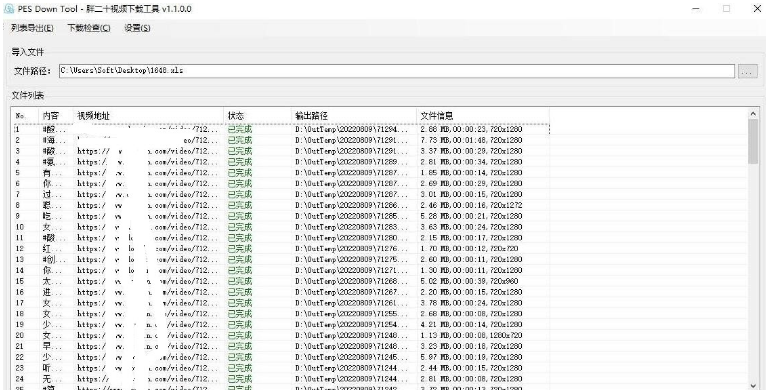Click the 1.13 MB 1280x720 file info cell
Viewport: 766px width, 390px height.
point(471,335)
